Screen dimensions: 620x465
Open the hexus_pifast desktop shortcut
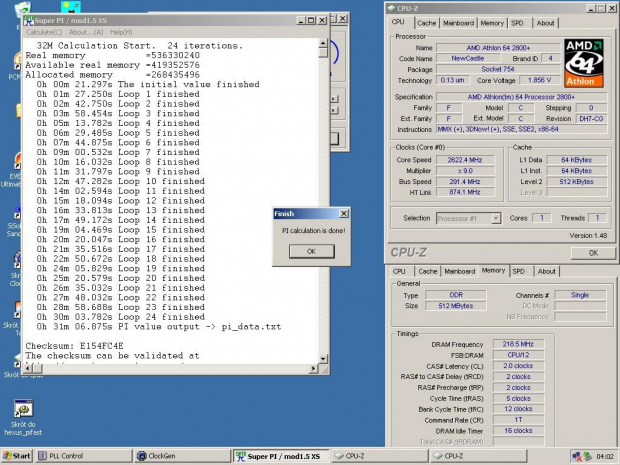23,417
